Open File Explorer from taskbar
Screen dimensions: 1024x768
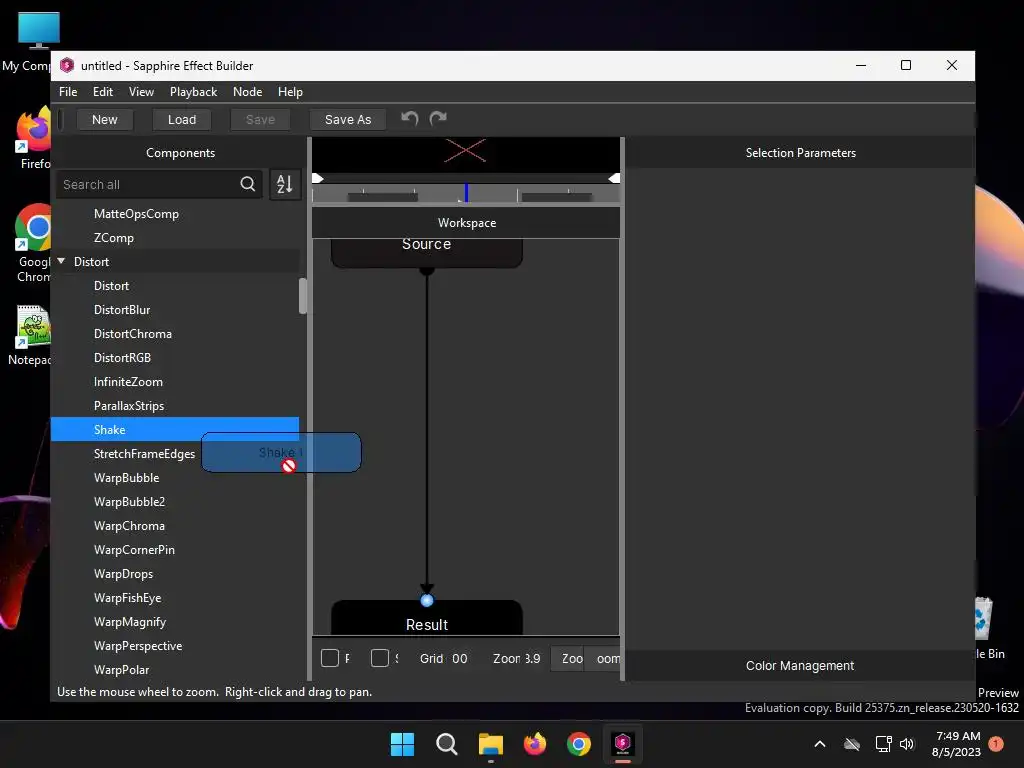[490, 744]
